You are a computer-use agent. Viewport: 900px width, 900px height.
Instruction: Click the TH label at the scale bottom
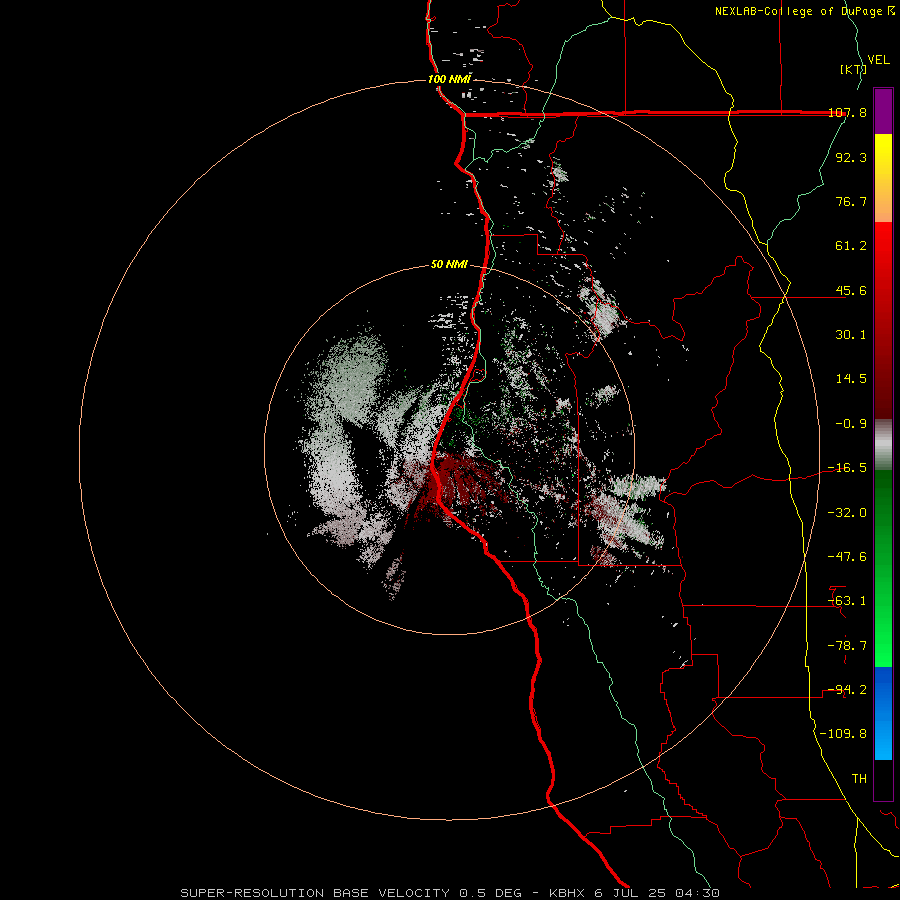859,779
